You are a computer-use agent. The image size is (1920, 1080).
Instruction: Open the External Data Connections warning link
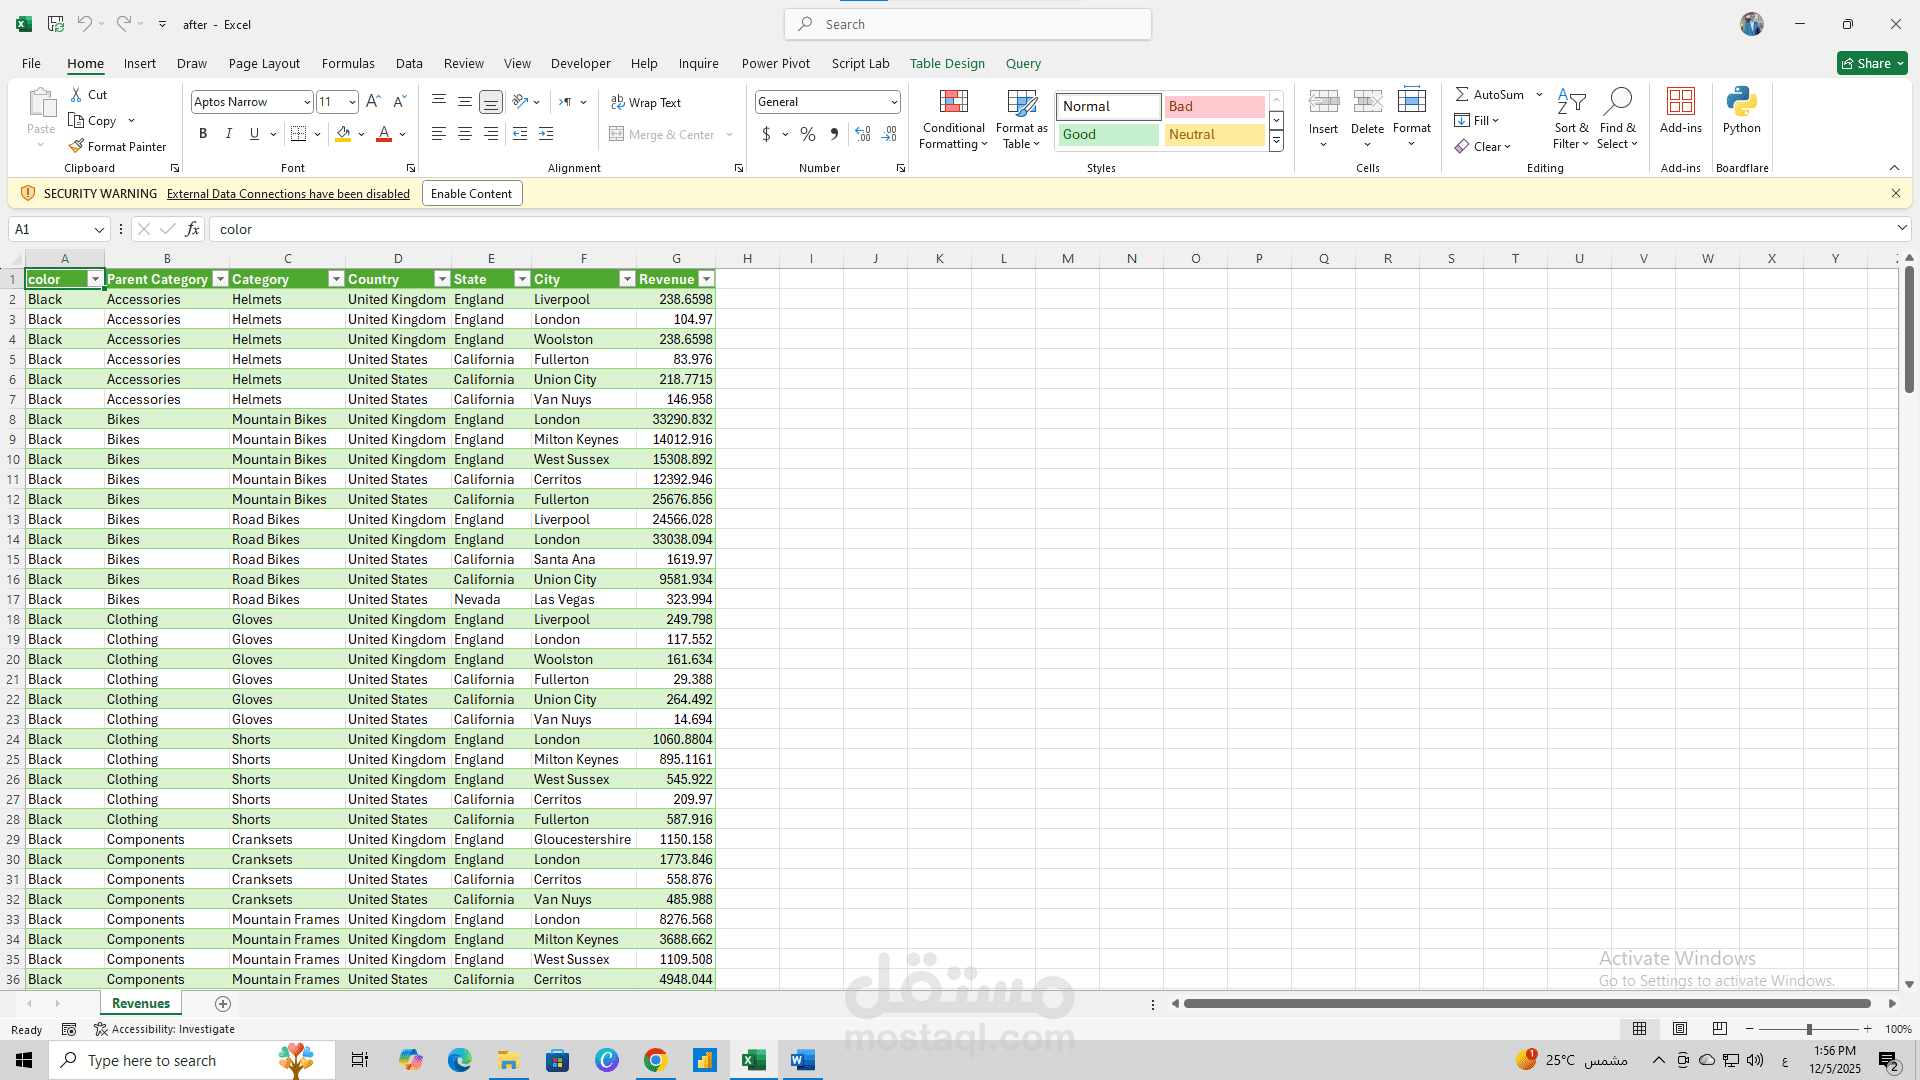pyautogui.click(x=288, y=193)
